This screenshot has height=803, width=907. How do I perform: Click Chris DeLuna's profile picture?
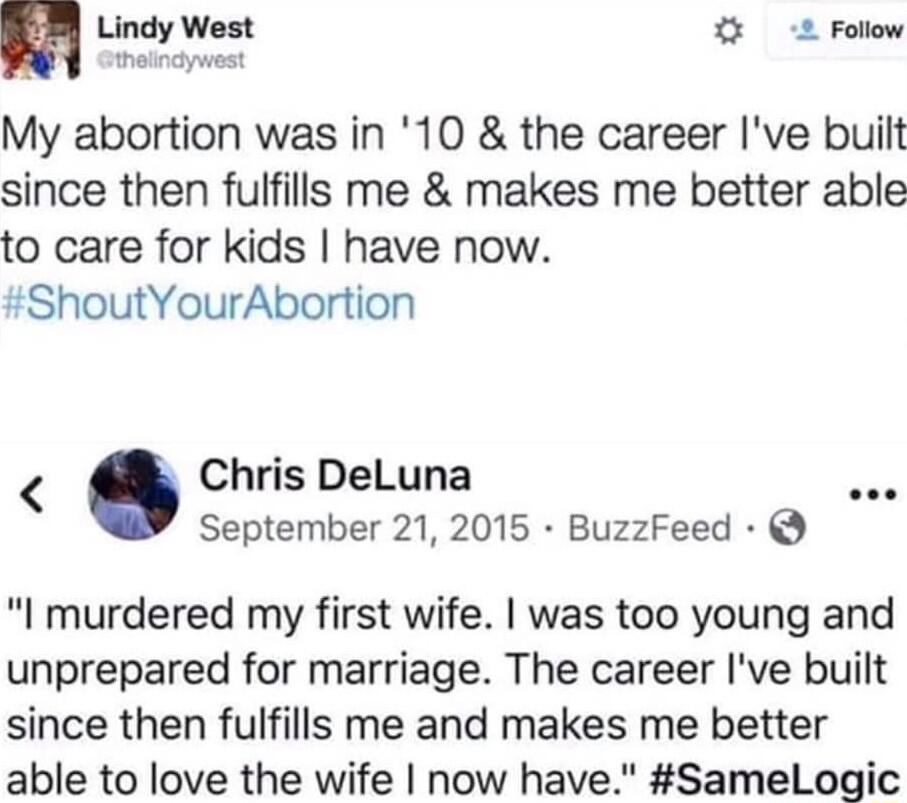click(x=133, y=498)
